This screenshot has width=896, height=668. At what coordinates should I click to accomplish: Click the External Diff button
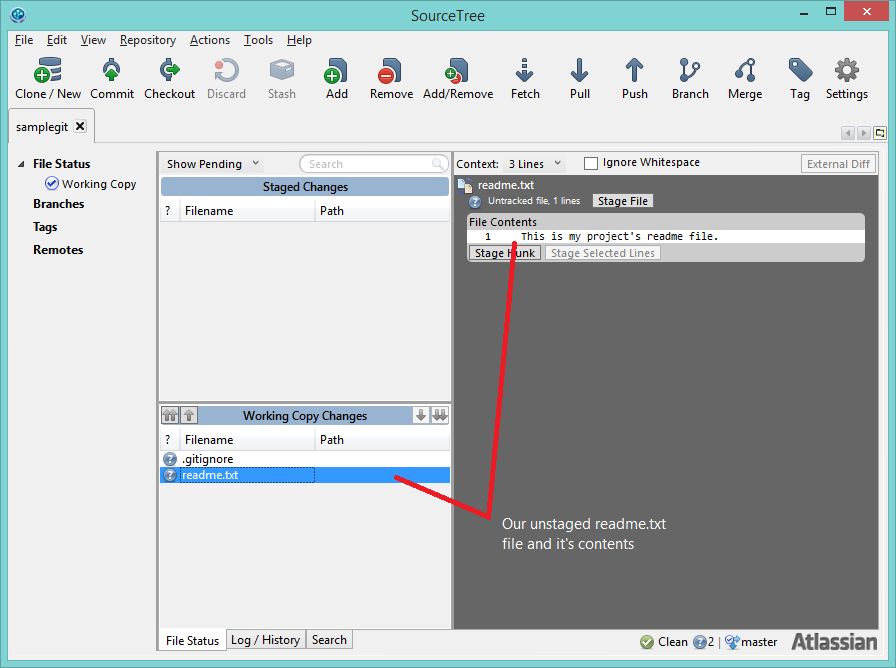(838, 164)
